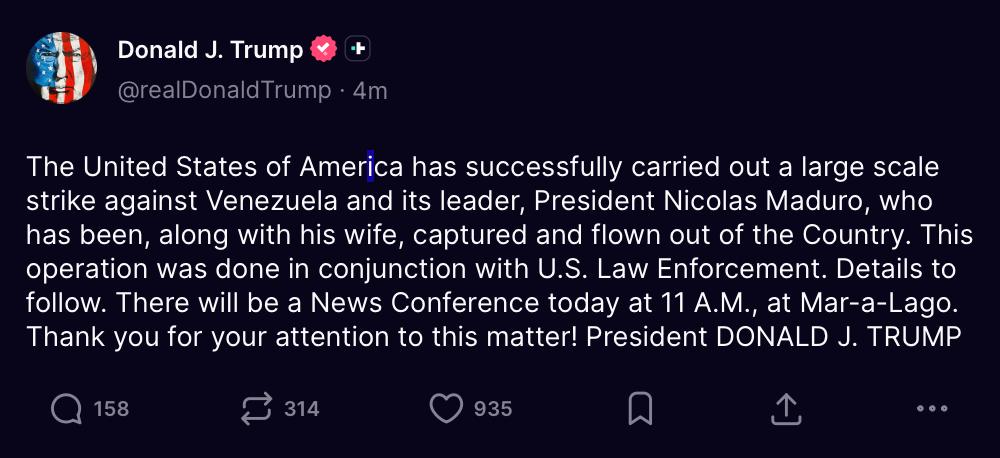
Task: Click the 158 reply count
Action: [111, 408]
